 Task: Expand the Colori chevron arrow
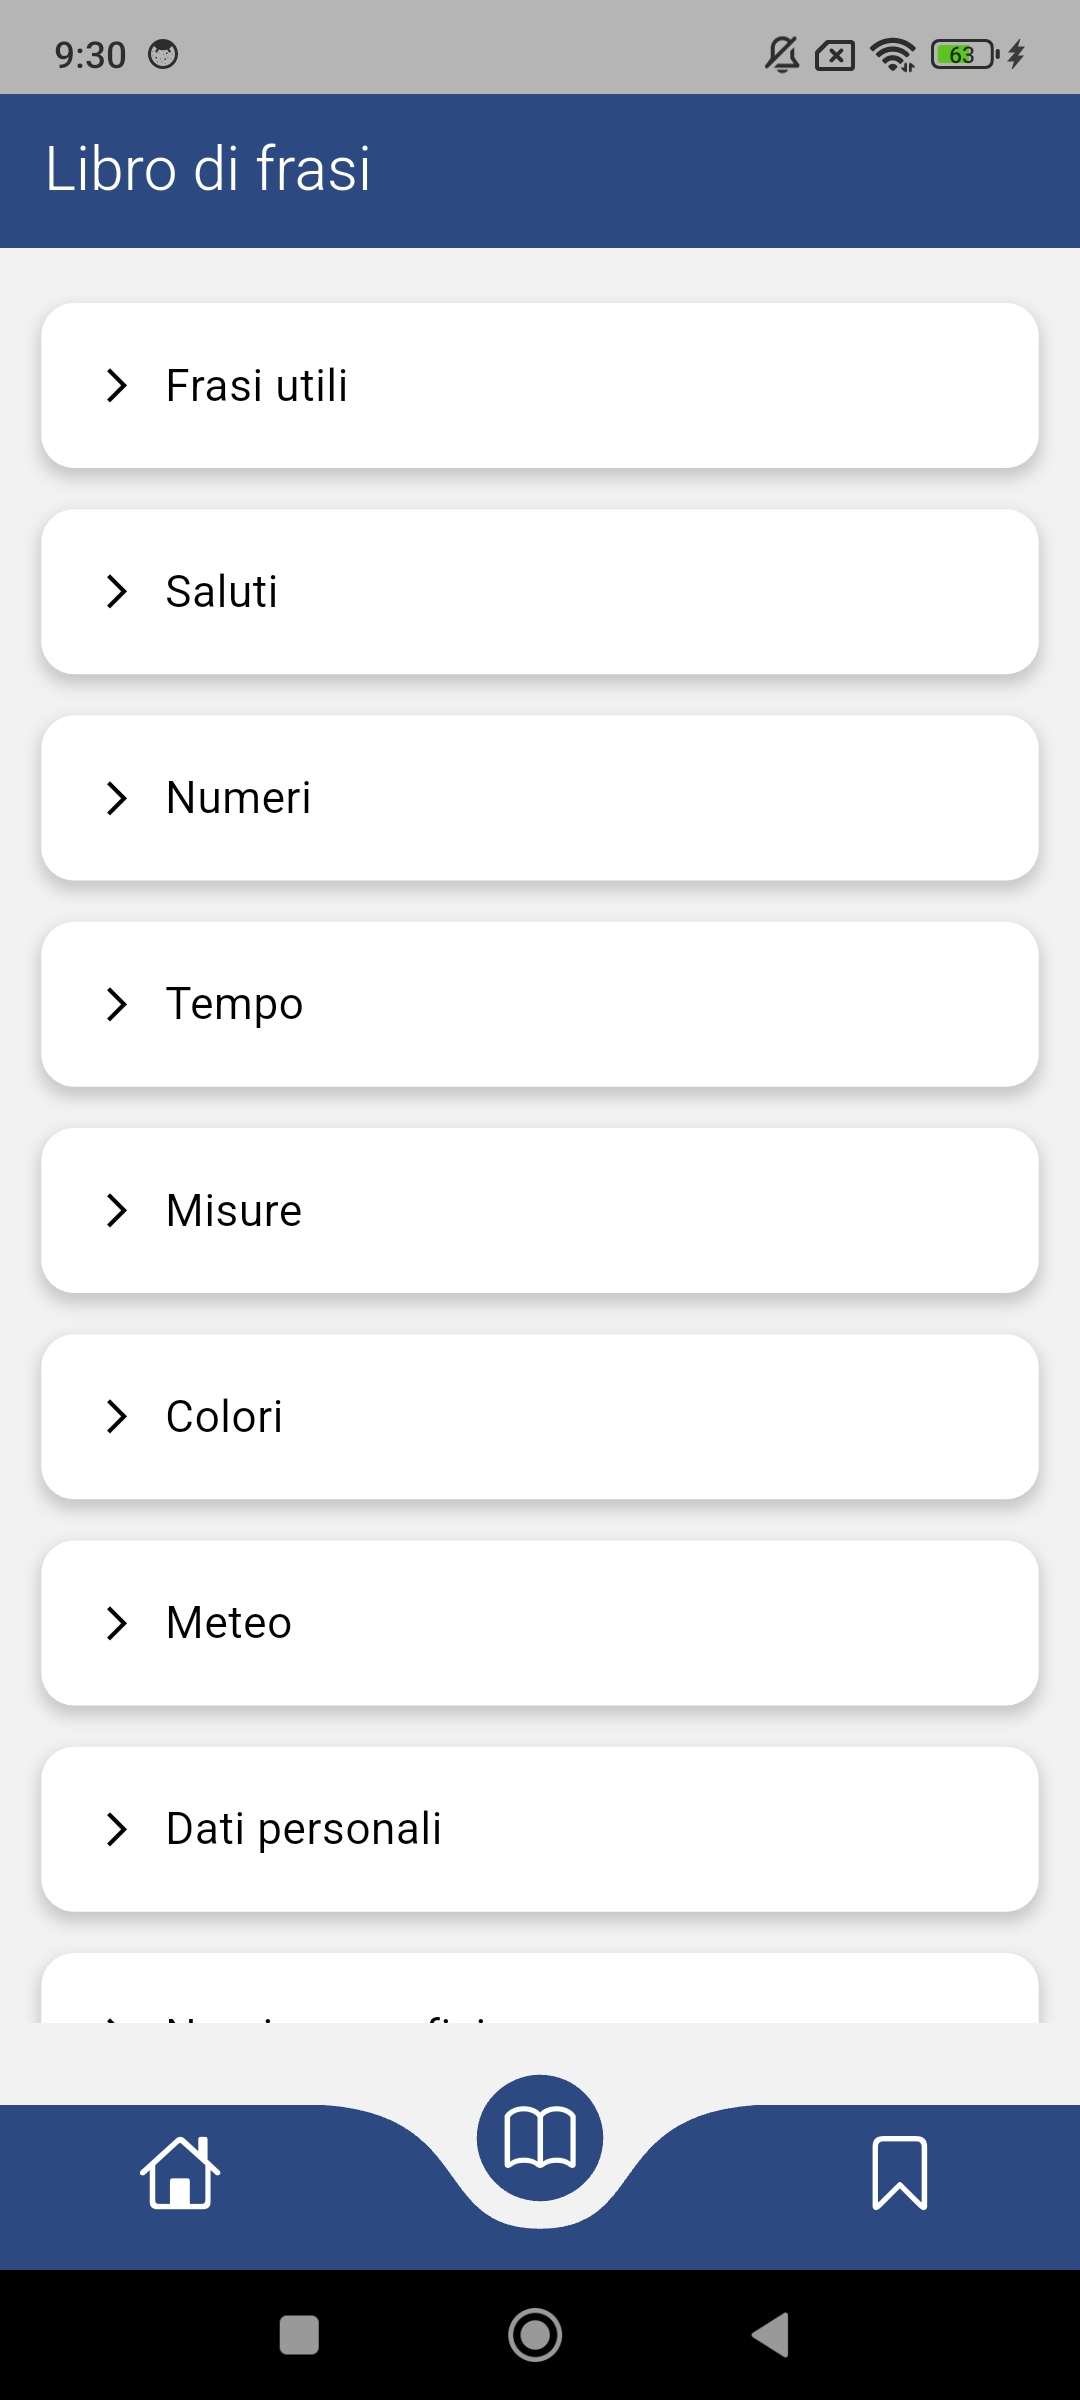117,1417
